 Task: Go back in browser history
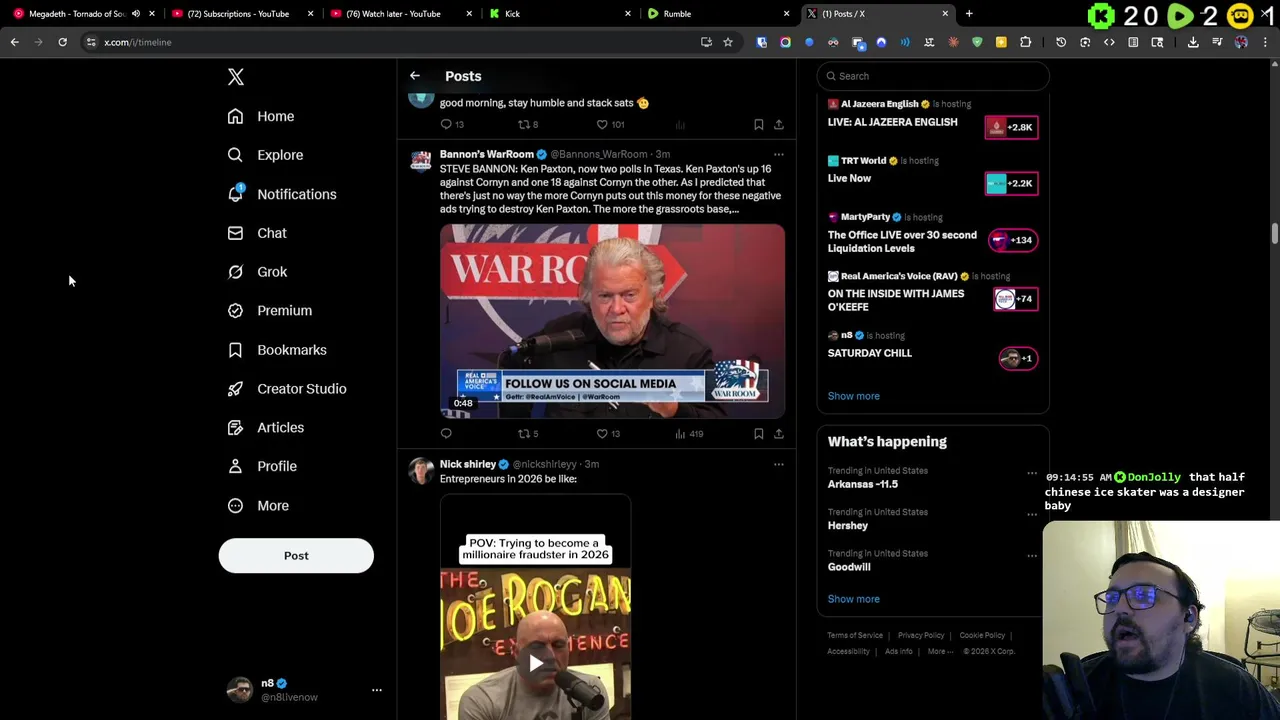click(14, 42)
